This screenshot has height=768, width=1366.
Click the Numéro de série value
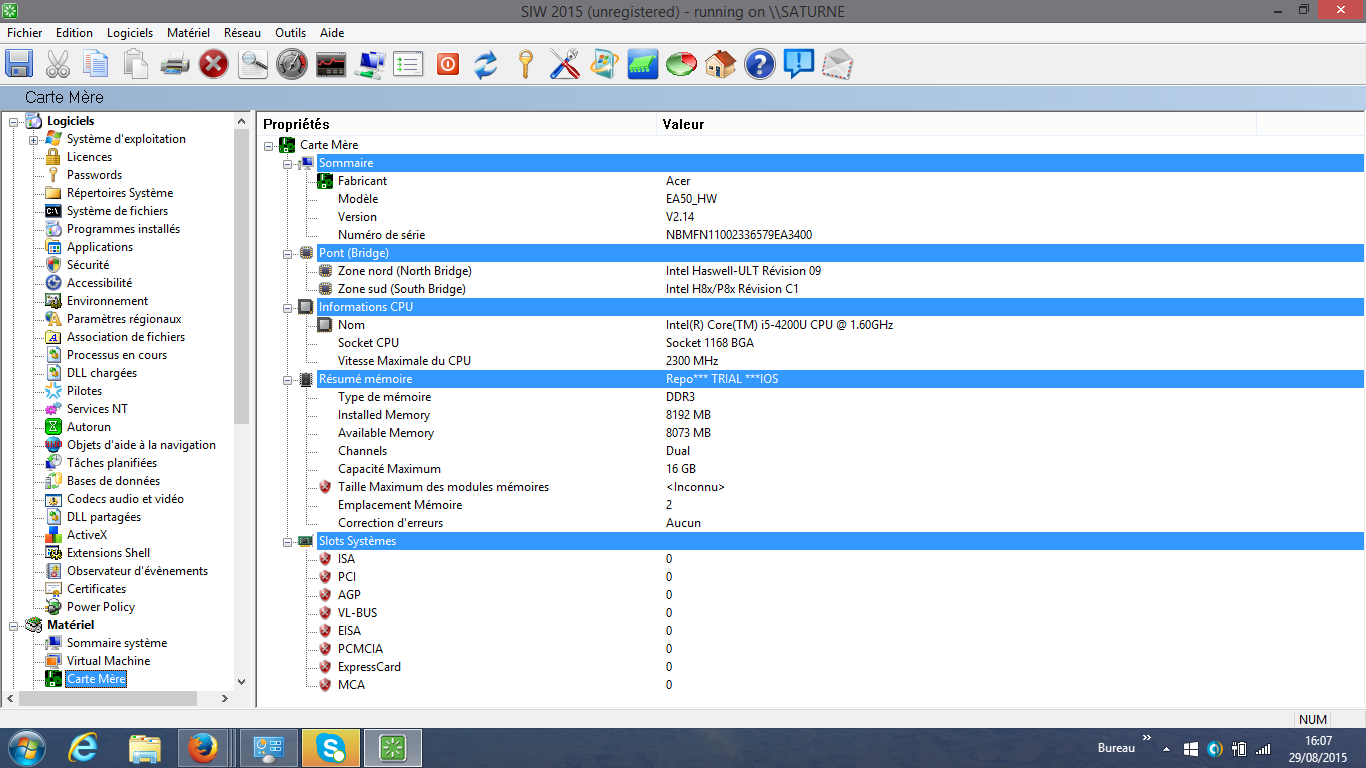coord(739,235)
